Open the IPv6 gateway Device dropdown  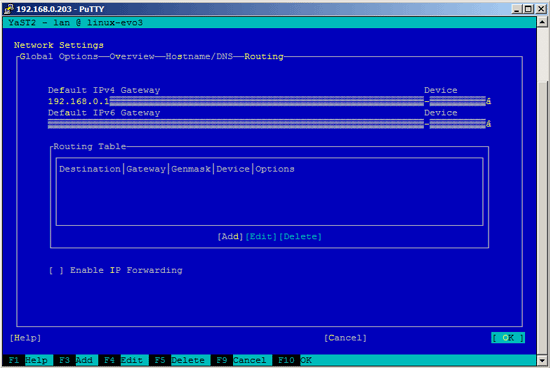tap(460, 124)
